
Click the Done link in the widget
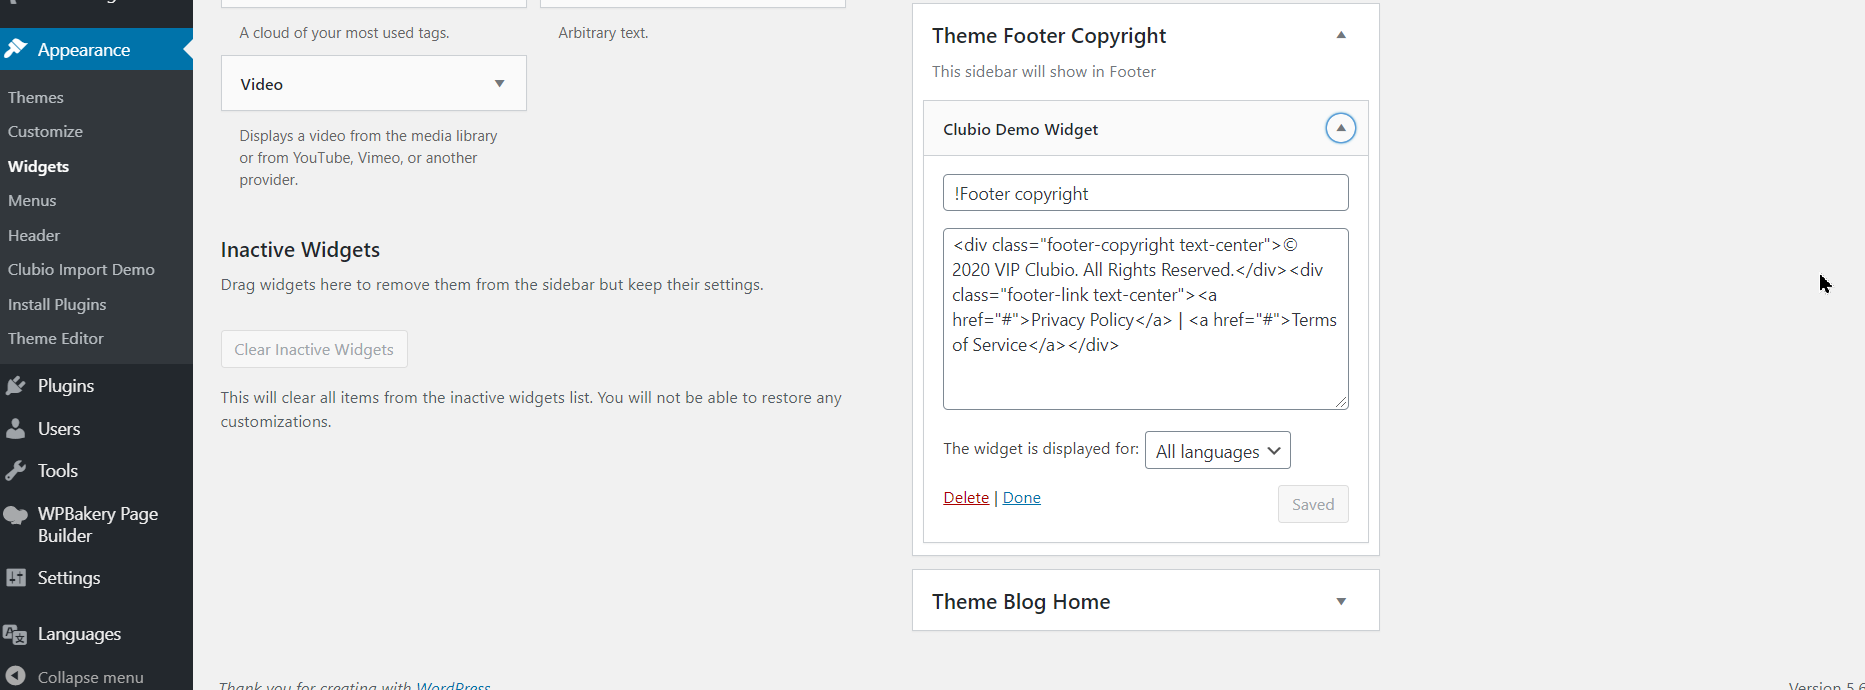point(1021,498)
